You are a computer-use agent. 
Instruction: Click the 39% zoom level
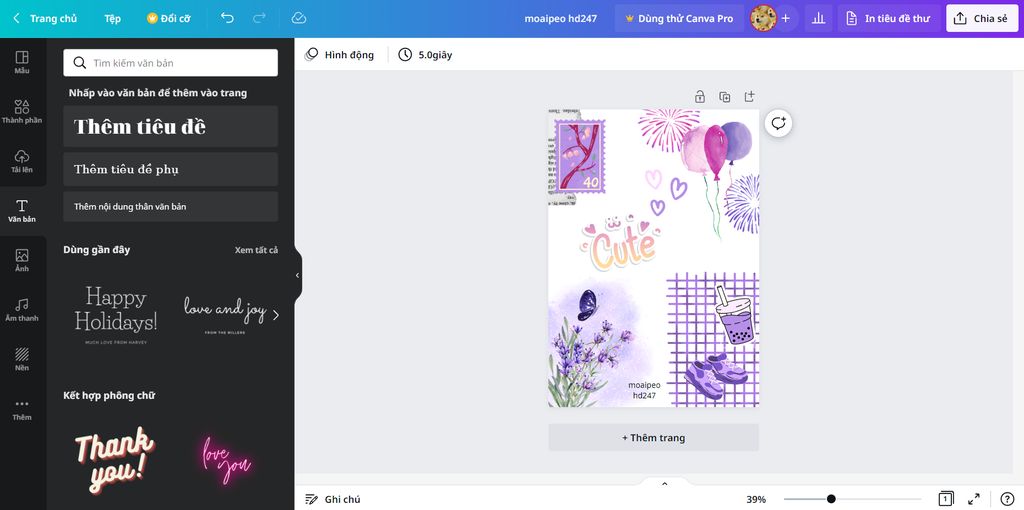[756, 499]
